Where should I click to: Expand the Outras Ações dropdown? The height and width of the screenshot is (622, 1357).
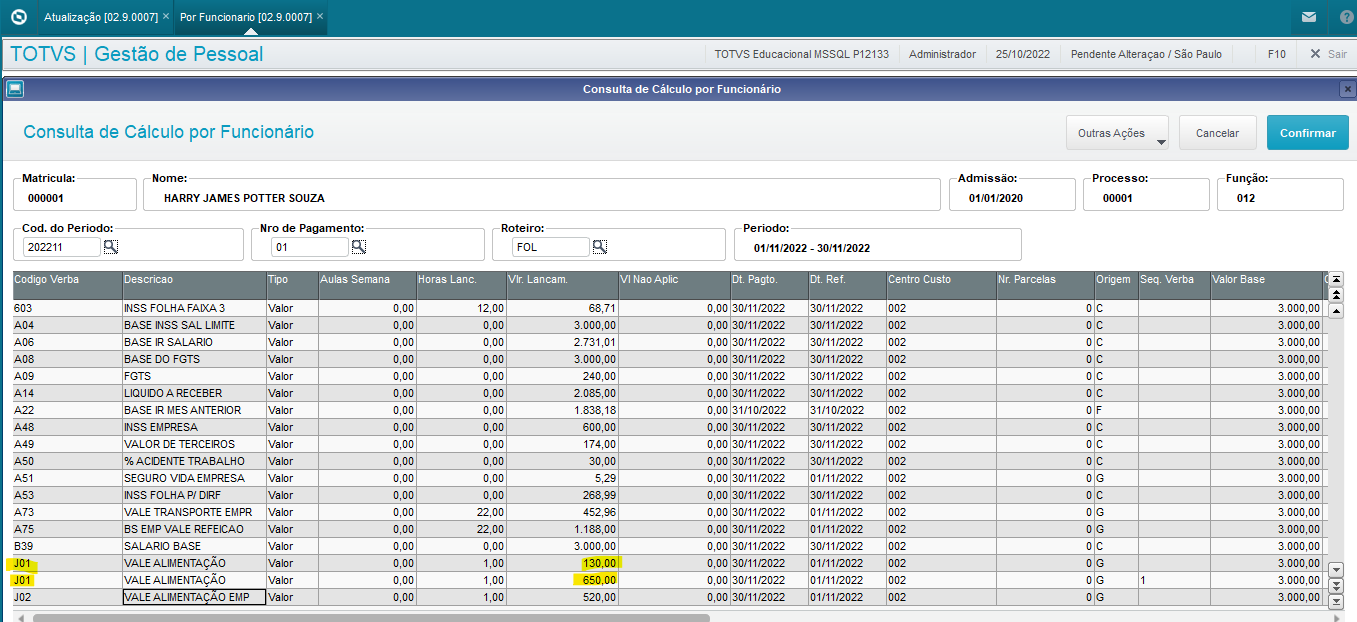tap(1118, 133)
